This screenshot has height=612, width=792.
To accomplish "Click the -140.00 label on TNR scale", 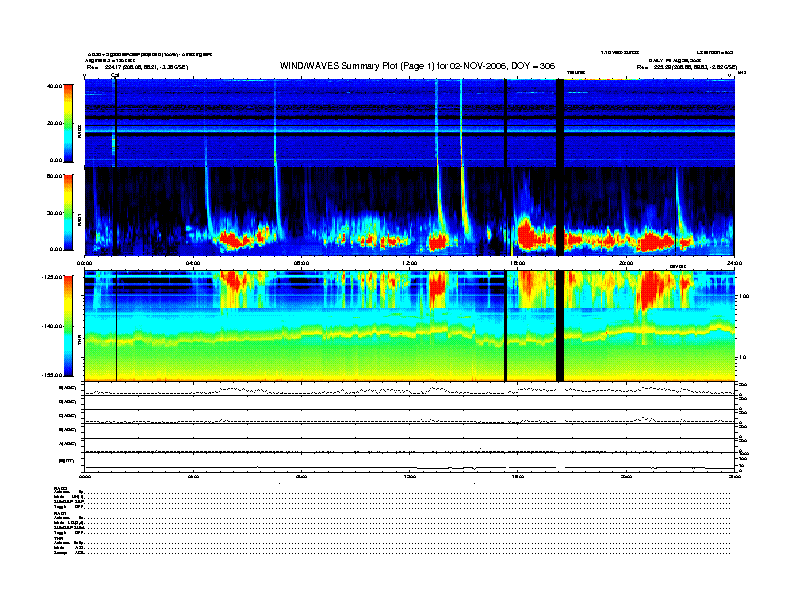I will 52,326.
